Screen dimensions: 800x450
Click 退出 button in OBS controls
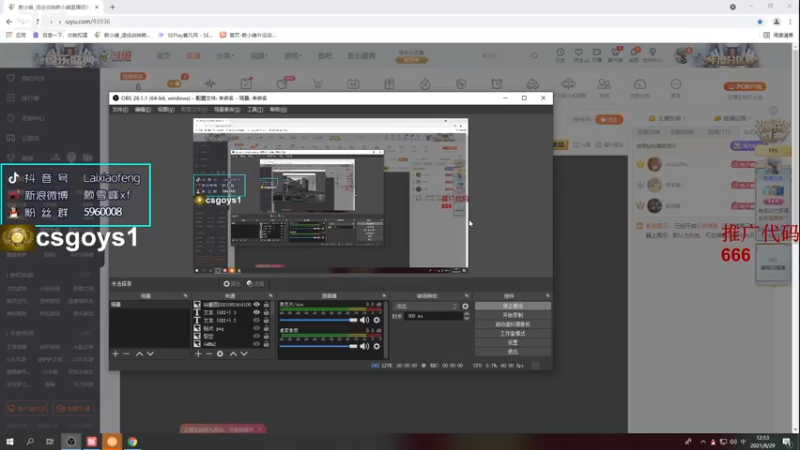coord(513,352)
